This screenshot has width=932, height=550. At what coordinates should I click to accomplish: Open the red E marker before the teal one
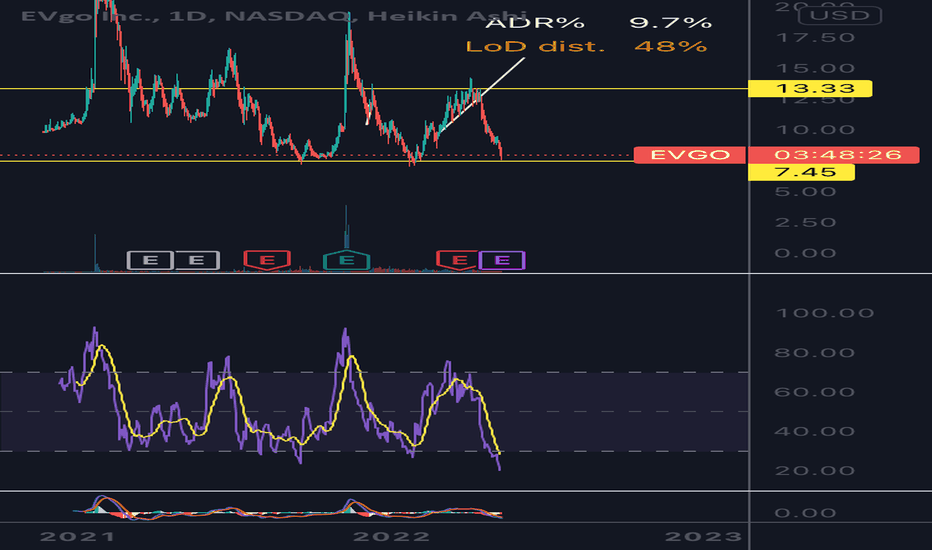pos(267,260)
